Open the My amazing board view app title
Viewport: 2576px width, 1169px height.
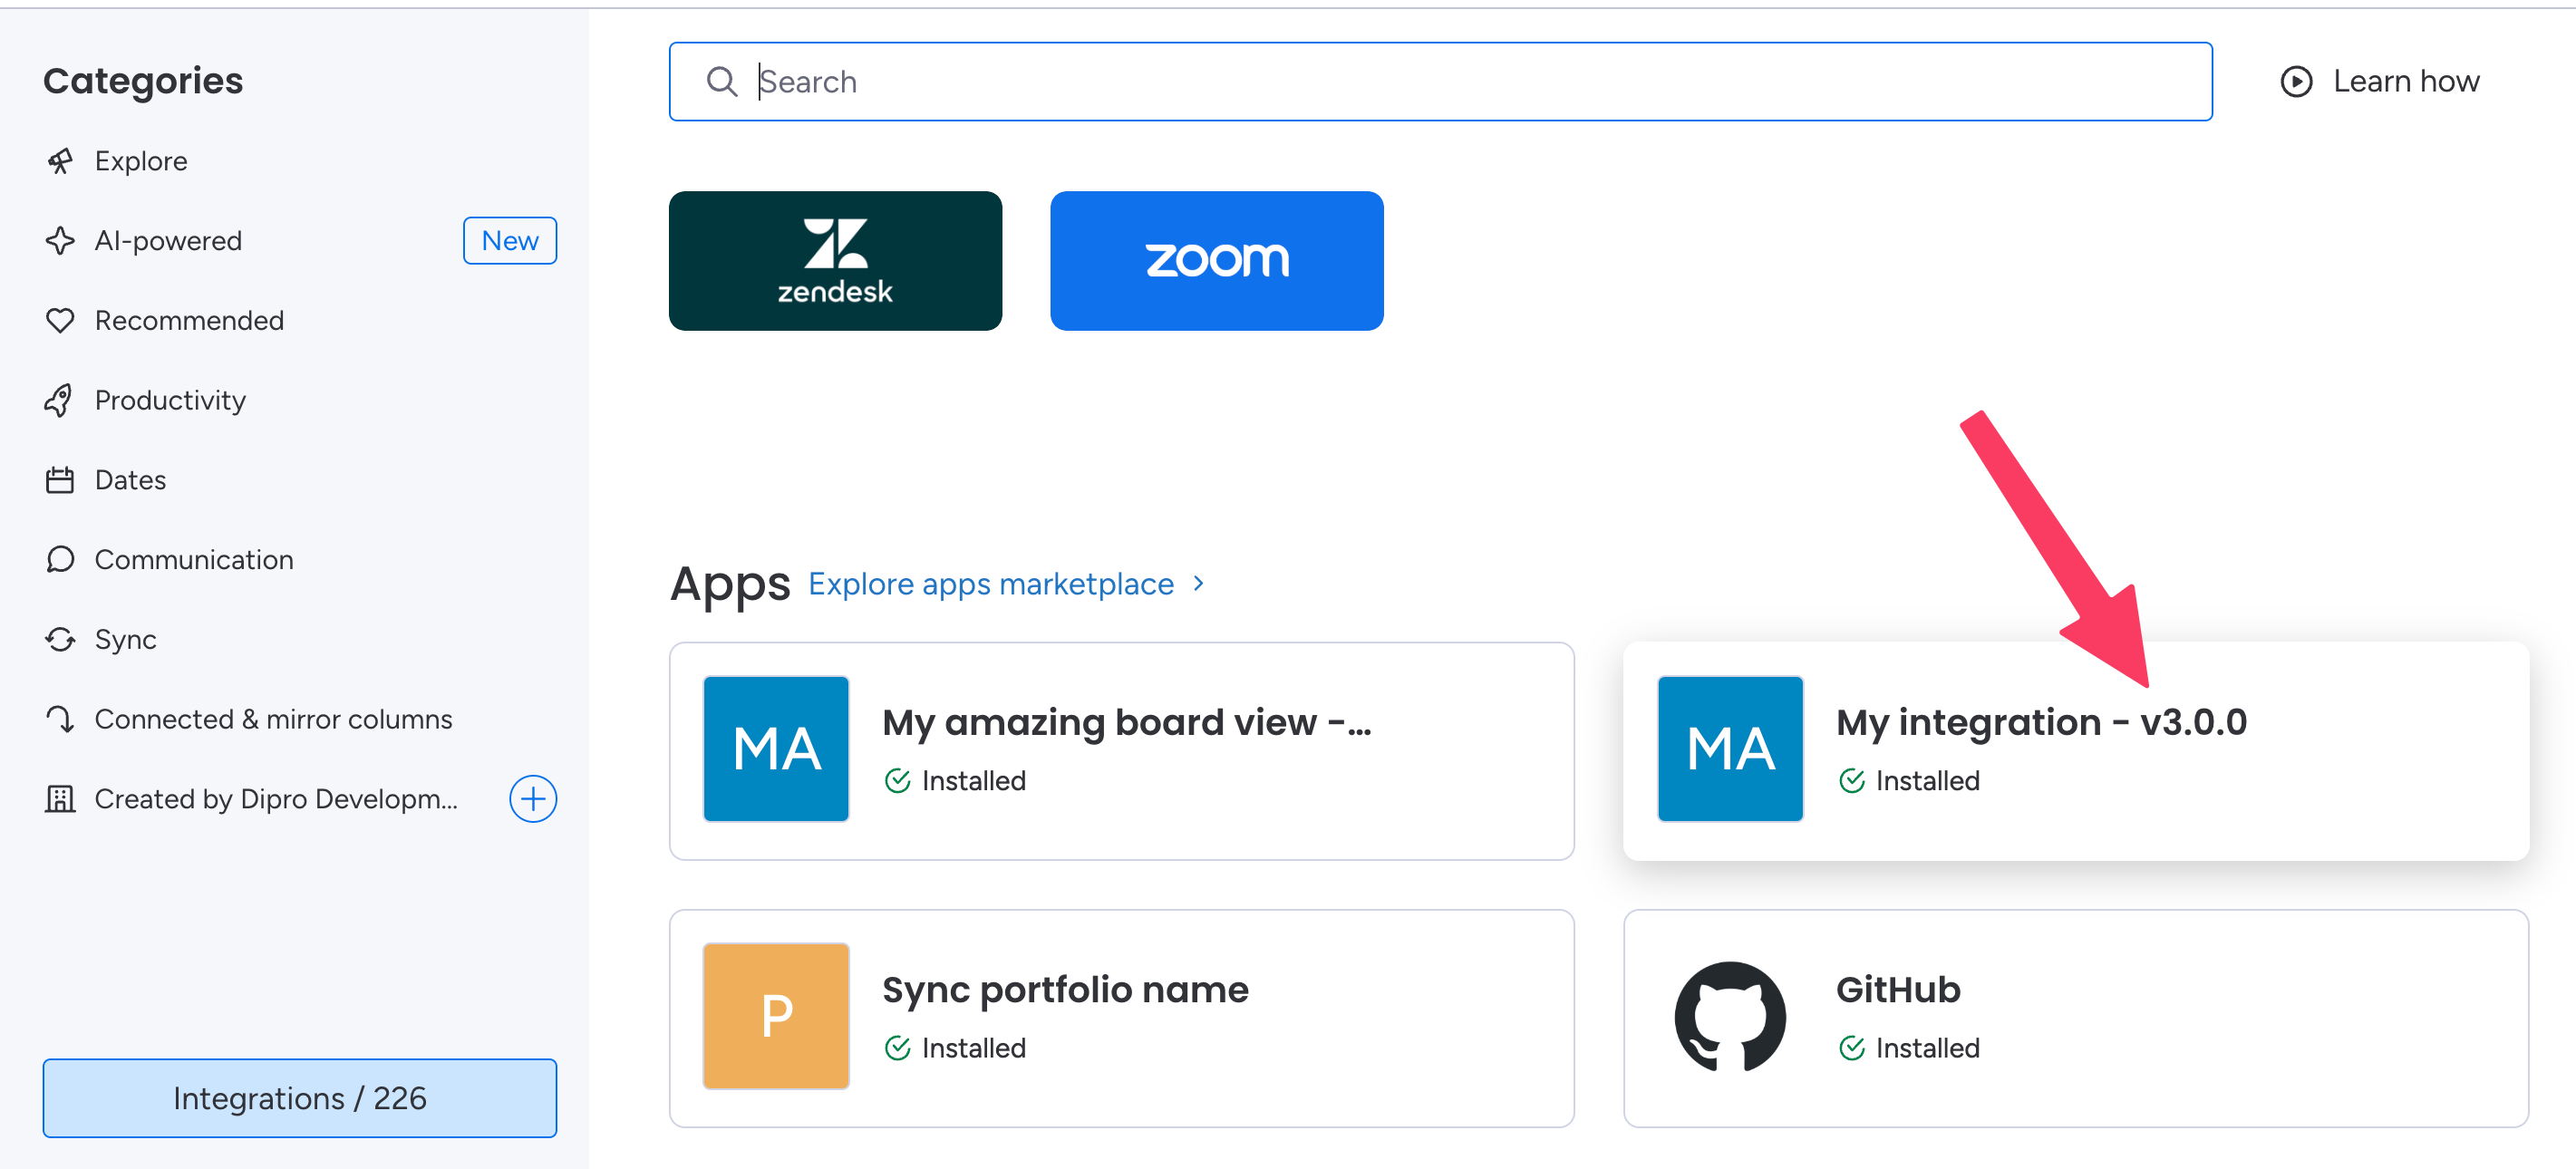1127,723
